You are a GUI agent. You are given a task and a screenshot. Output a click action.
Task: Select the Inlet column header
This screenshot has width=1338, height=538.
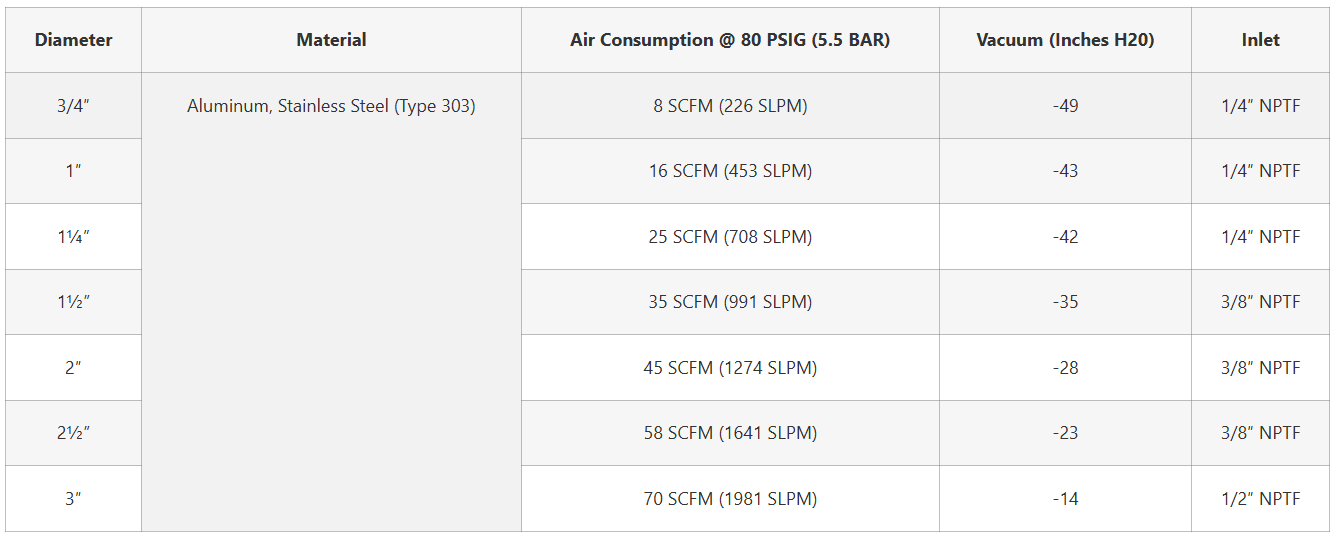1260,40
